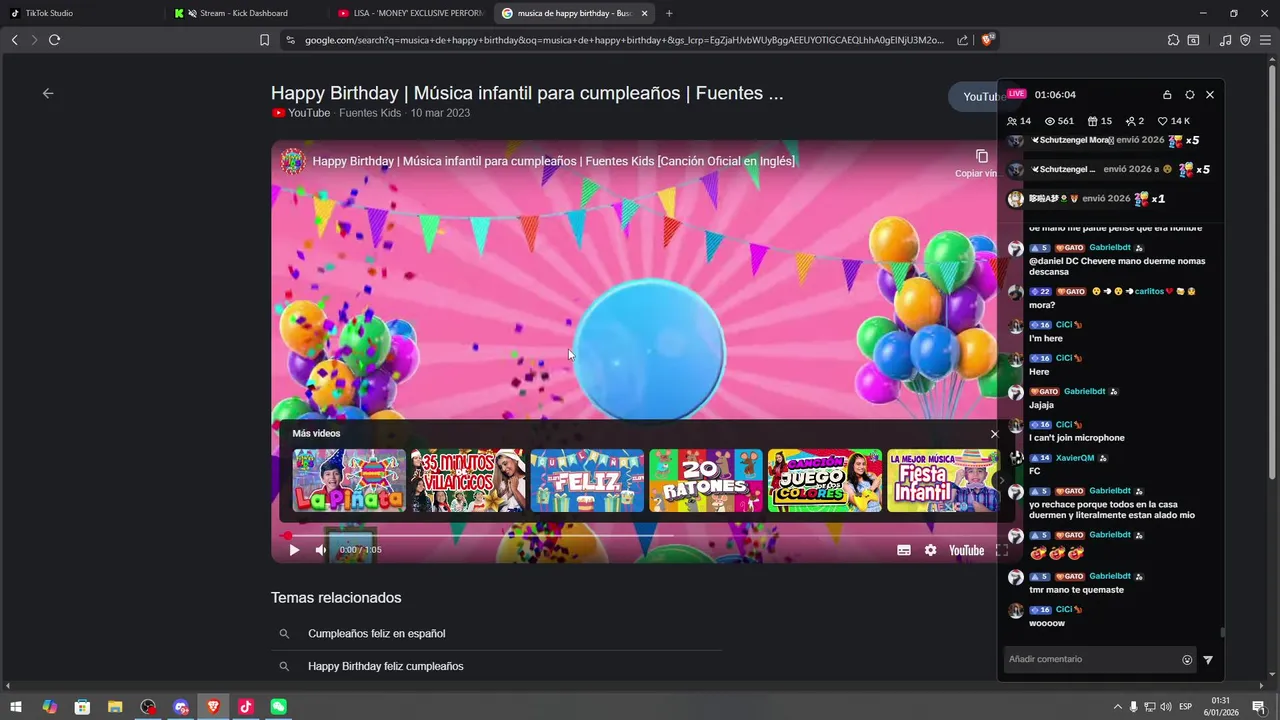Click the Fuentes Kids channel avatar in player

293,161
